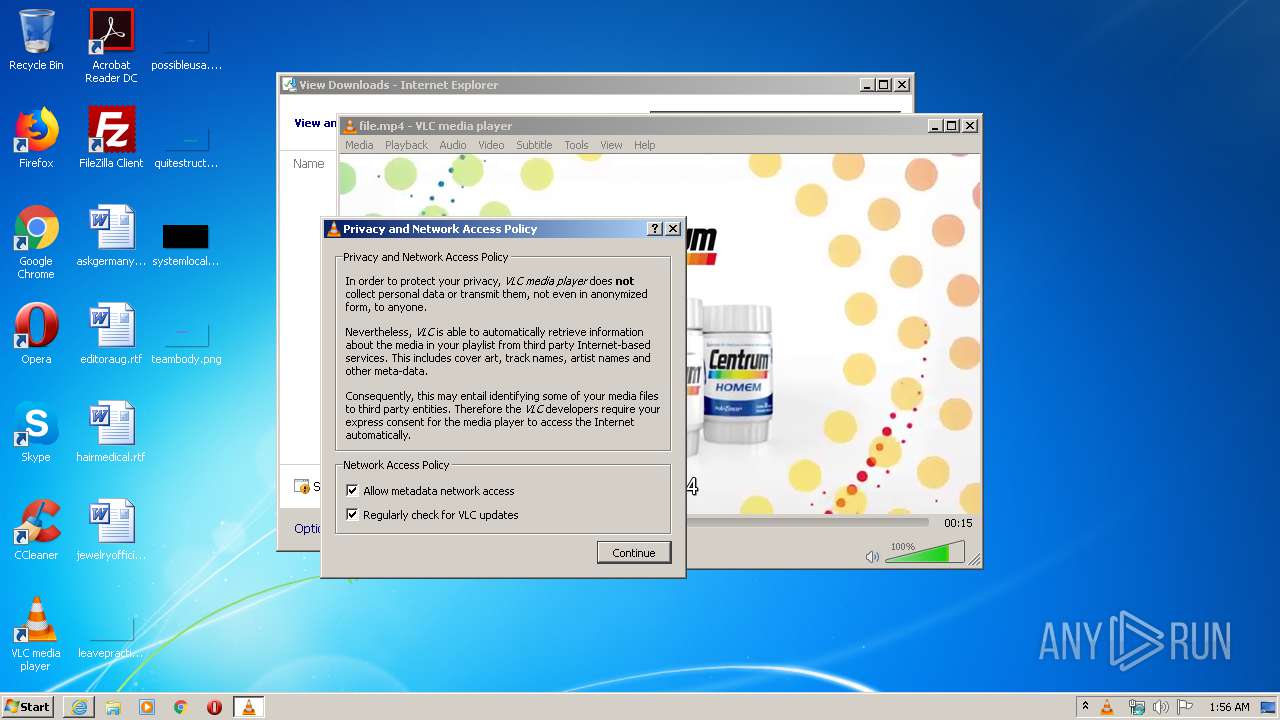Open Skype desktop shortcut
Image resolution: width=1280 pixels, height=720 pixels.
tap(36, 432)
